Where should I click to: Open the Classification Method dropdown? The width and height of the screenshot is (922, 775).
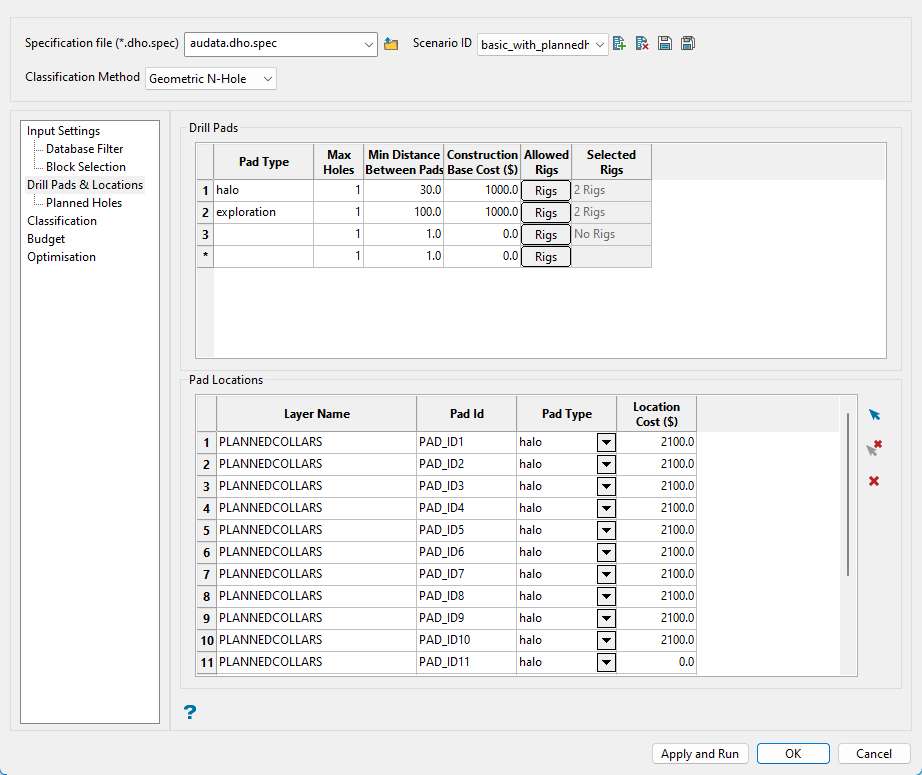(266, 78)
